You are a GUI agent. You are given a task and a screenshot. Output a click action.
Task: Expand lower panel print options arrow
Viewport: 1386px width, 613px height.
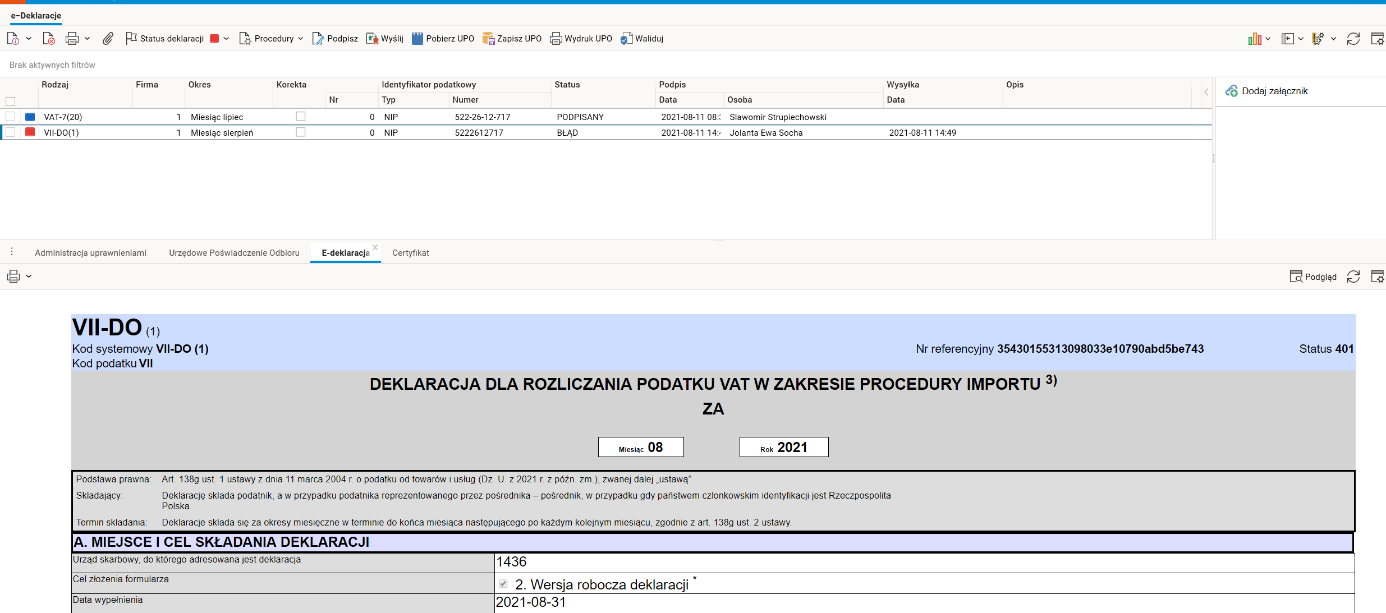28,276
